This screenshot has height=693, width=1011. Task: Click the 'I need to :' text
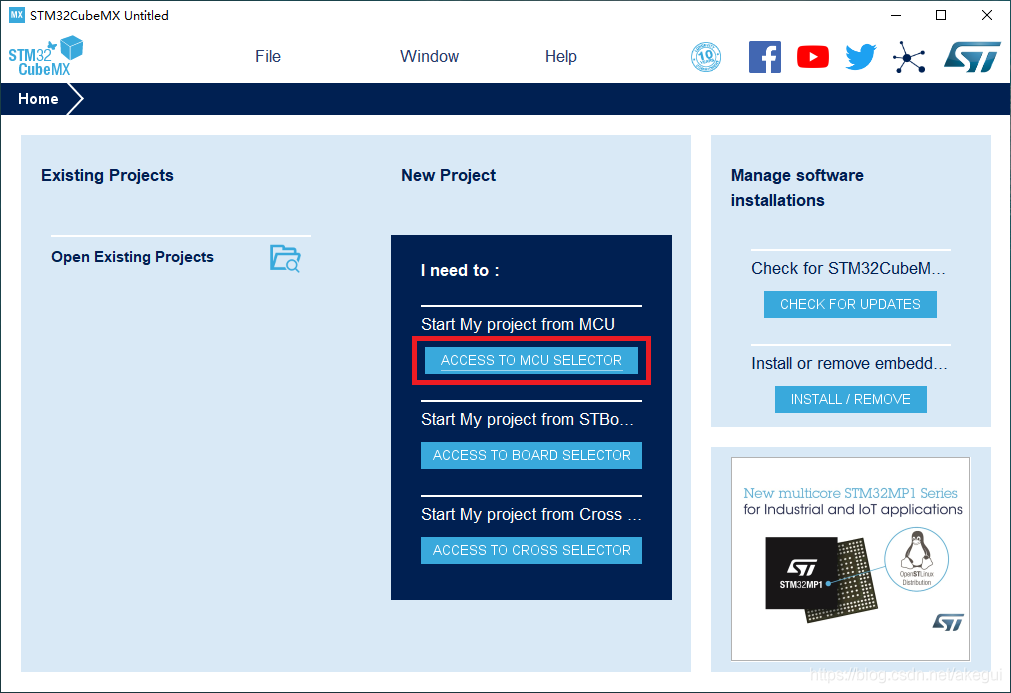[x=460, y=270]
